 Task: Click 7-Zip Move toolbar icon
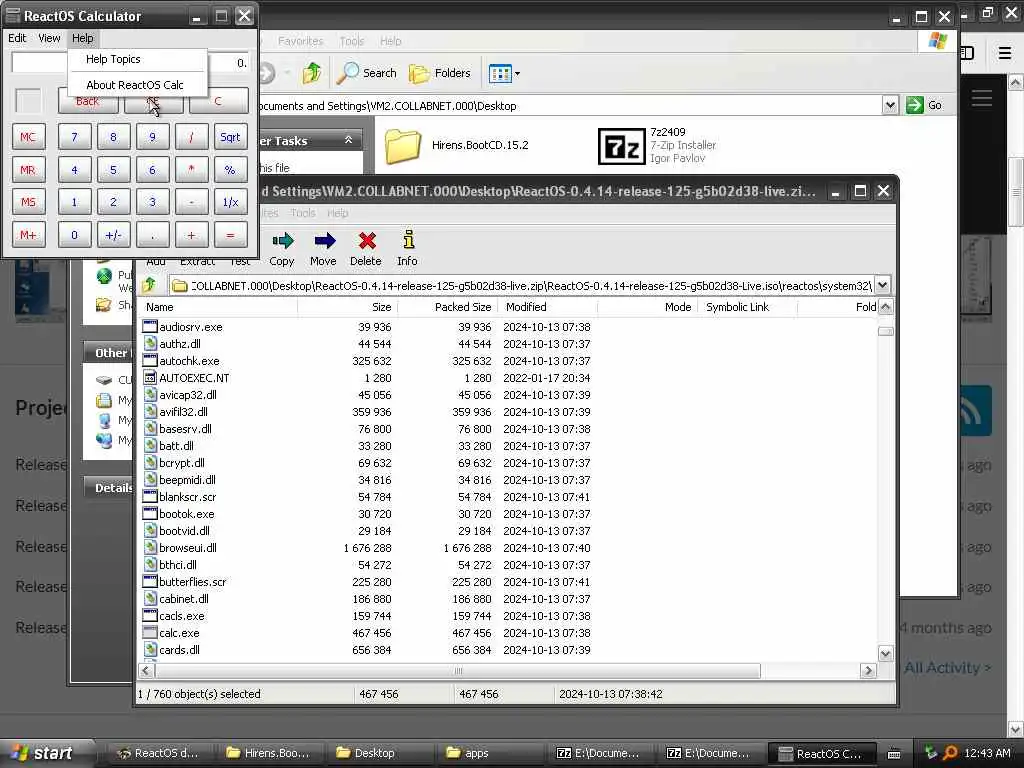click(323, 249)
